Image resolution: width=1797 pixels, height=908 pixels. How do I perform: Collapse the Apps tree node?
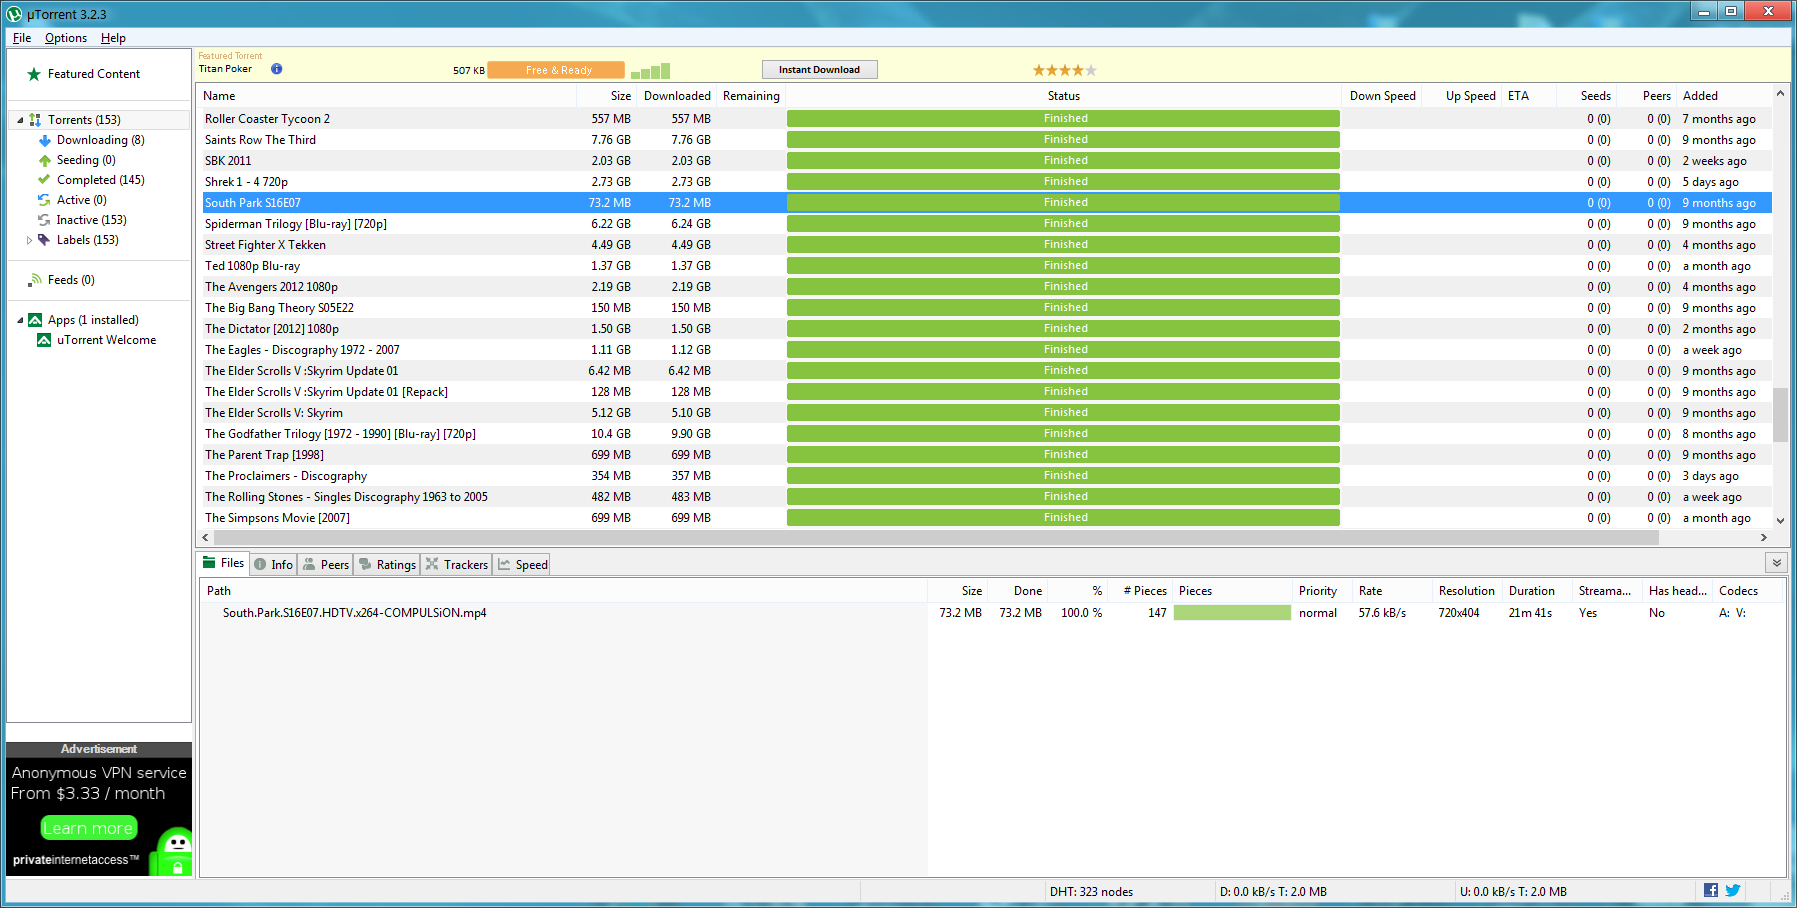coord(20,320)
